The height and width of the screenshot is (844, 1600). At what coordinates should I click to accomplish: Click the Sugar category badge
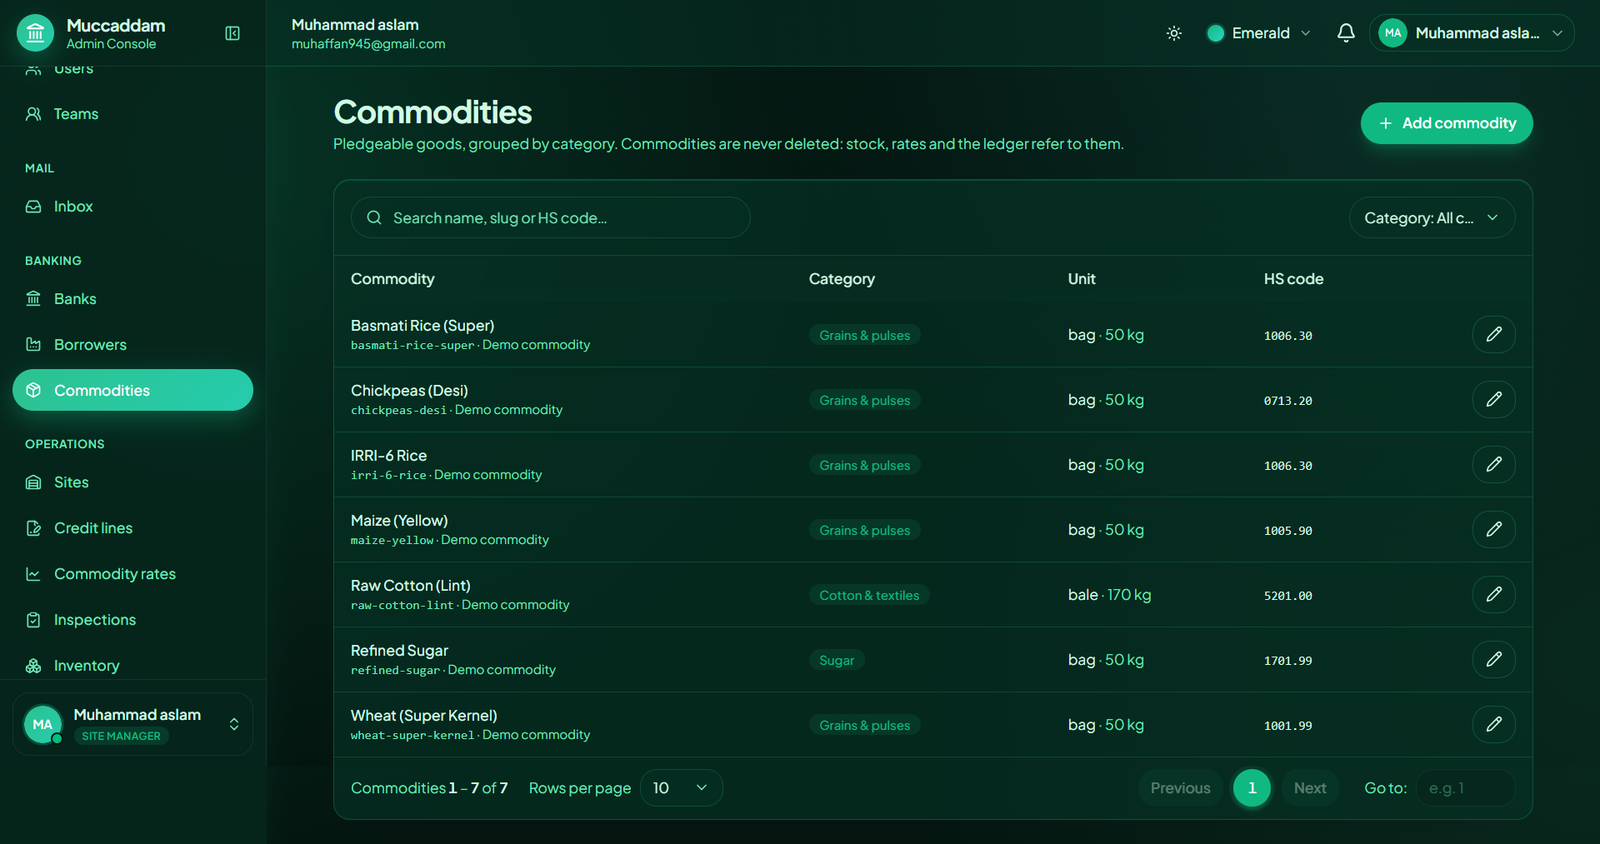[x=837, y=660]
